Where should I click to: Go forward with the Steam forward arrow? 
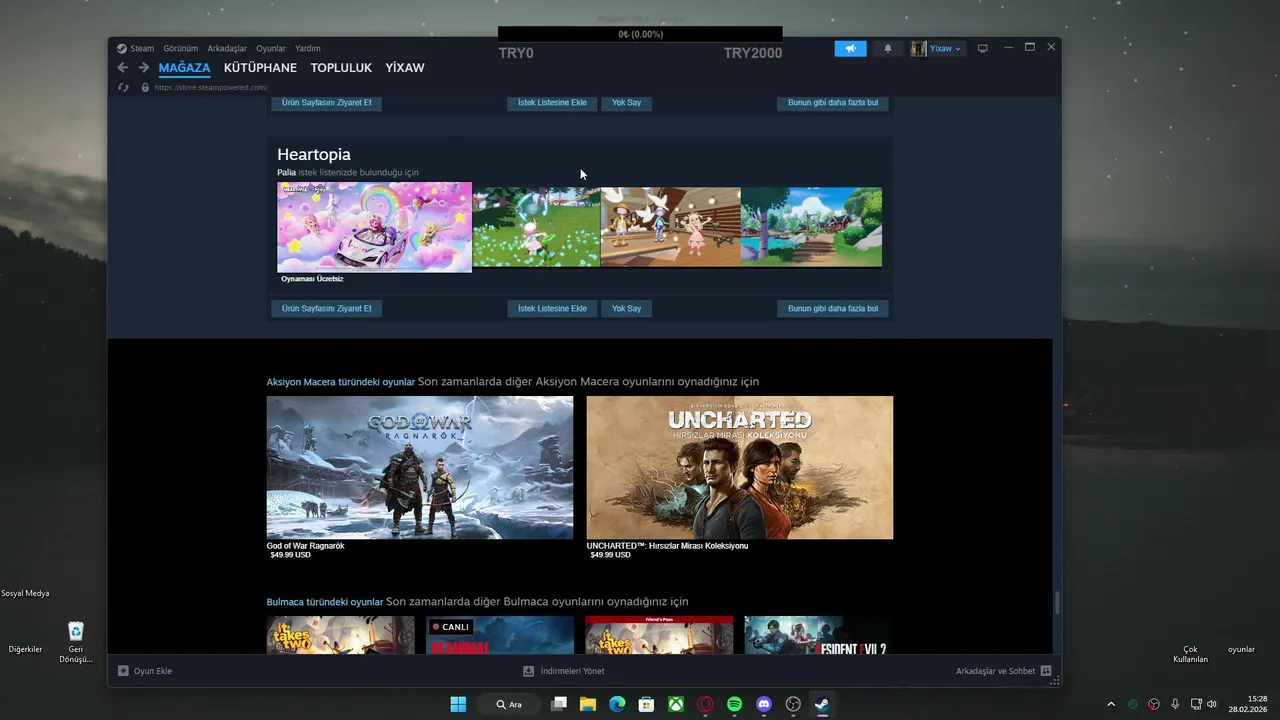click(x=143, y=68)
